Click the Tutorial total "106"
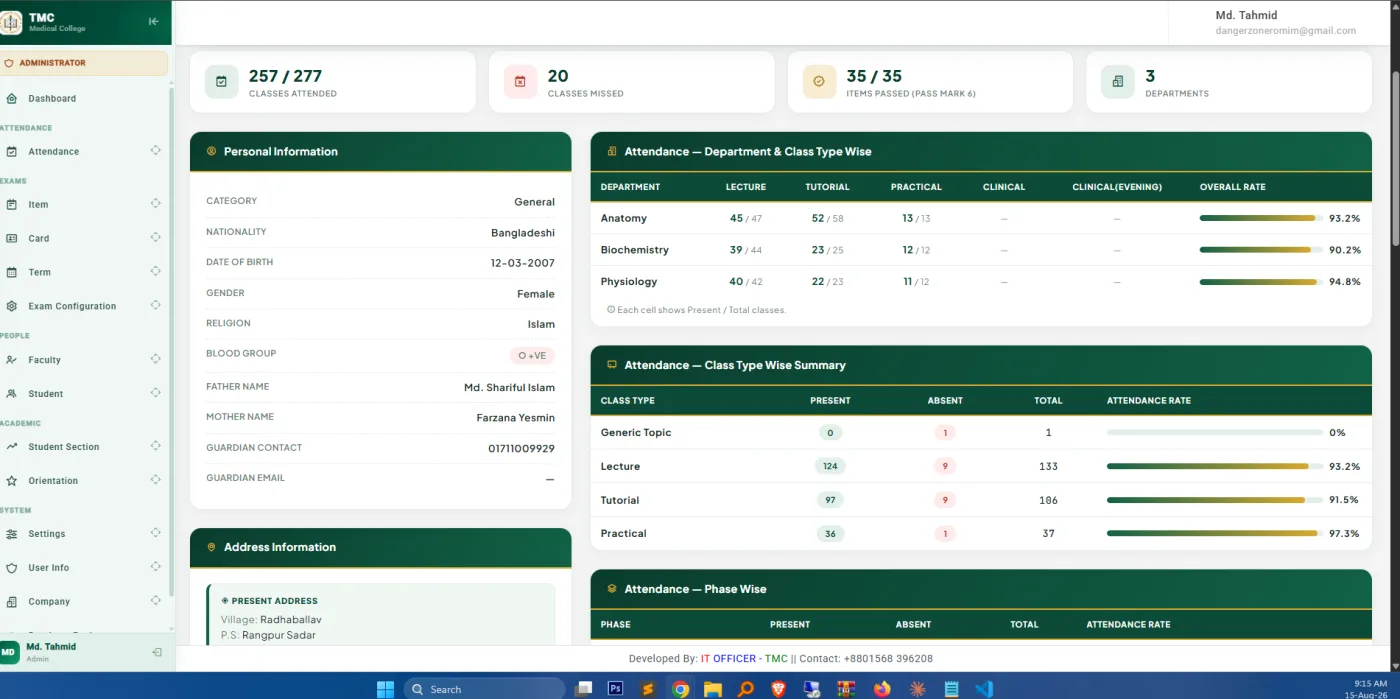 click(1048, 500)
